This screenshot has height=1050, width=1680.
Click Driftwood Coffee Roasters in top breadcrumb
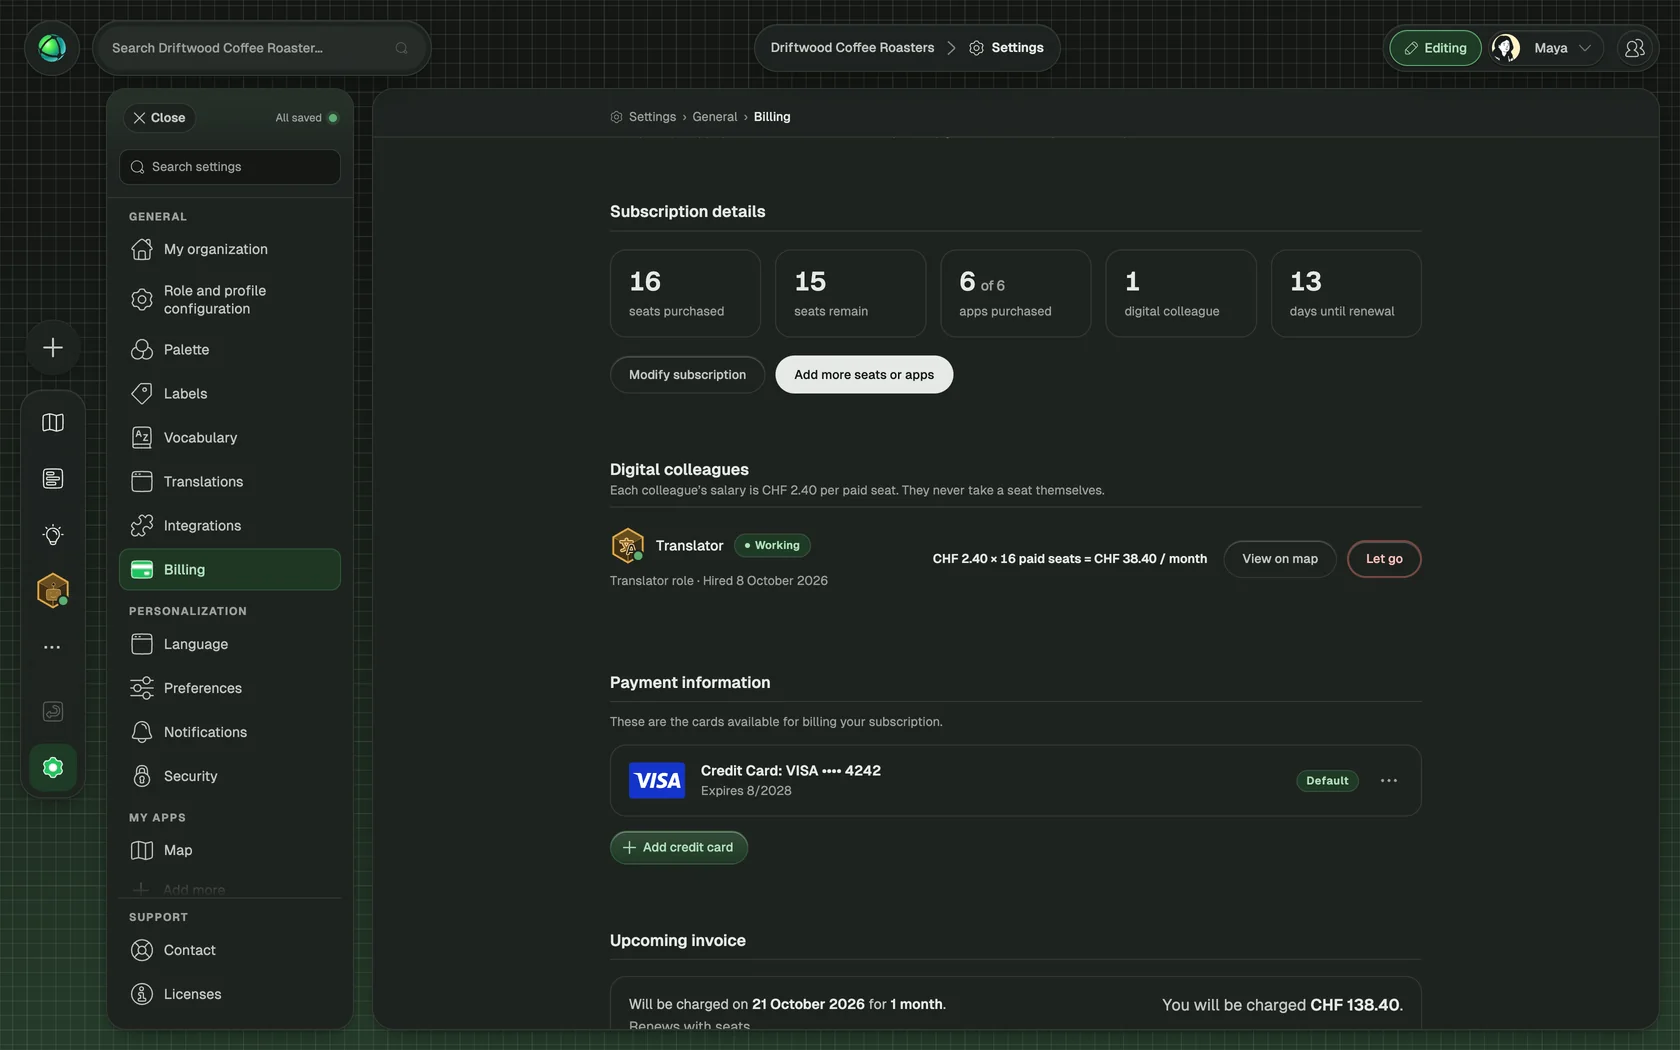(852, 48)
